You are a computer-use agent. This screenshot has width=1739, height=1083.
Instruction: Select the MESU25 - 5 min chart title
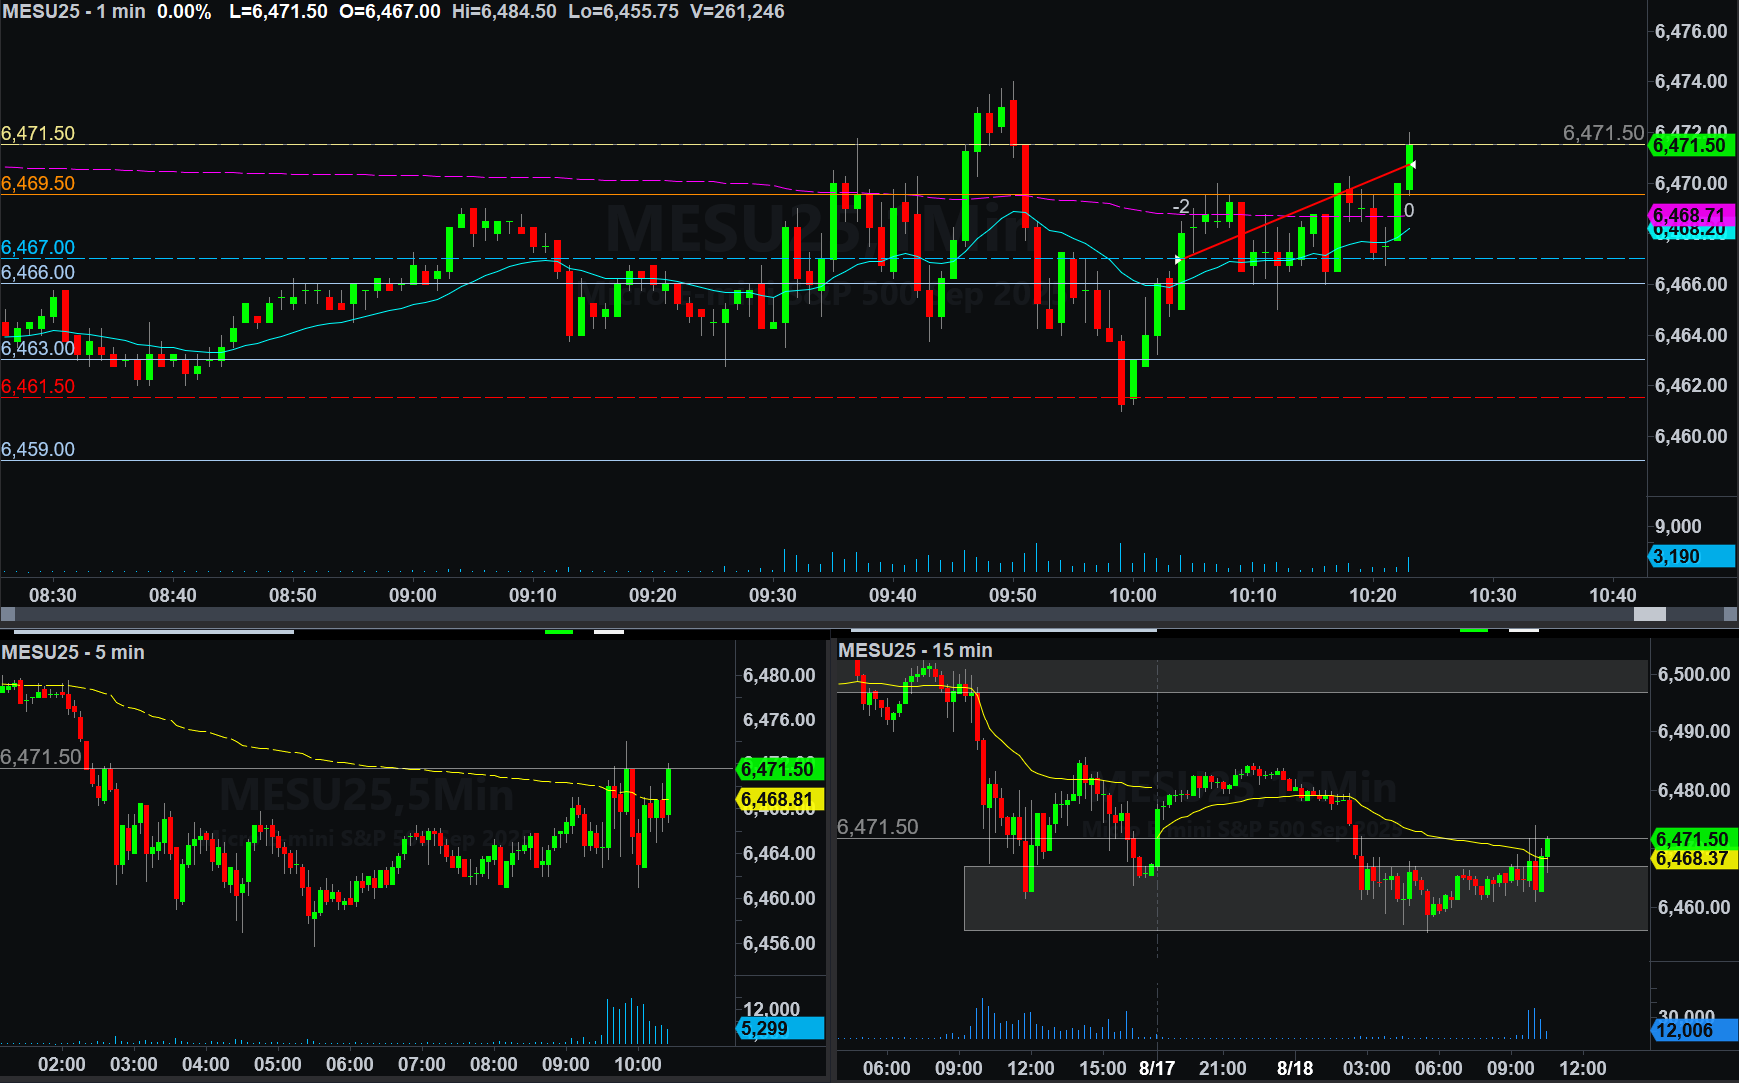73,652
